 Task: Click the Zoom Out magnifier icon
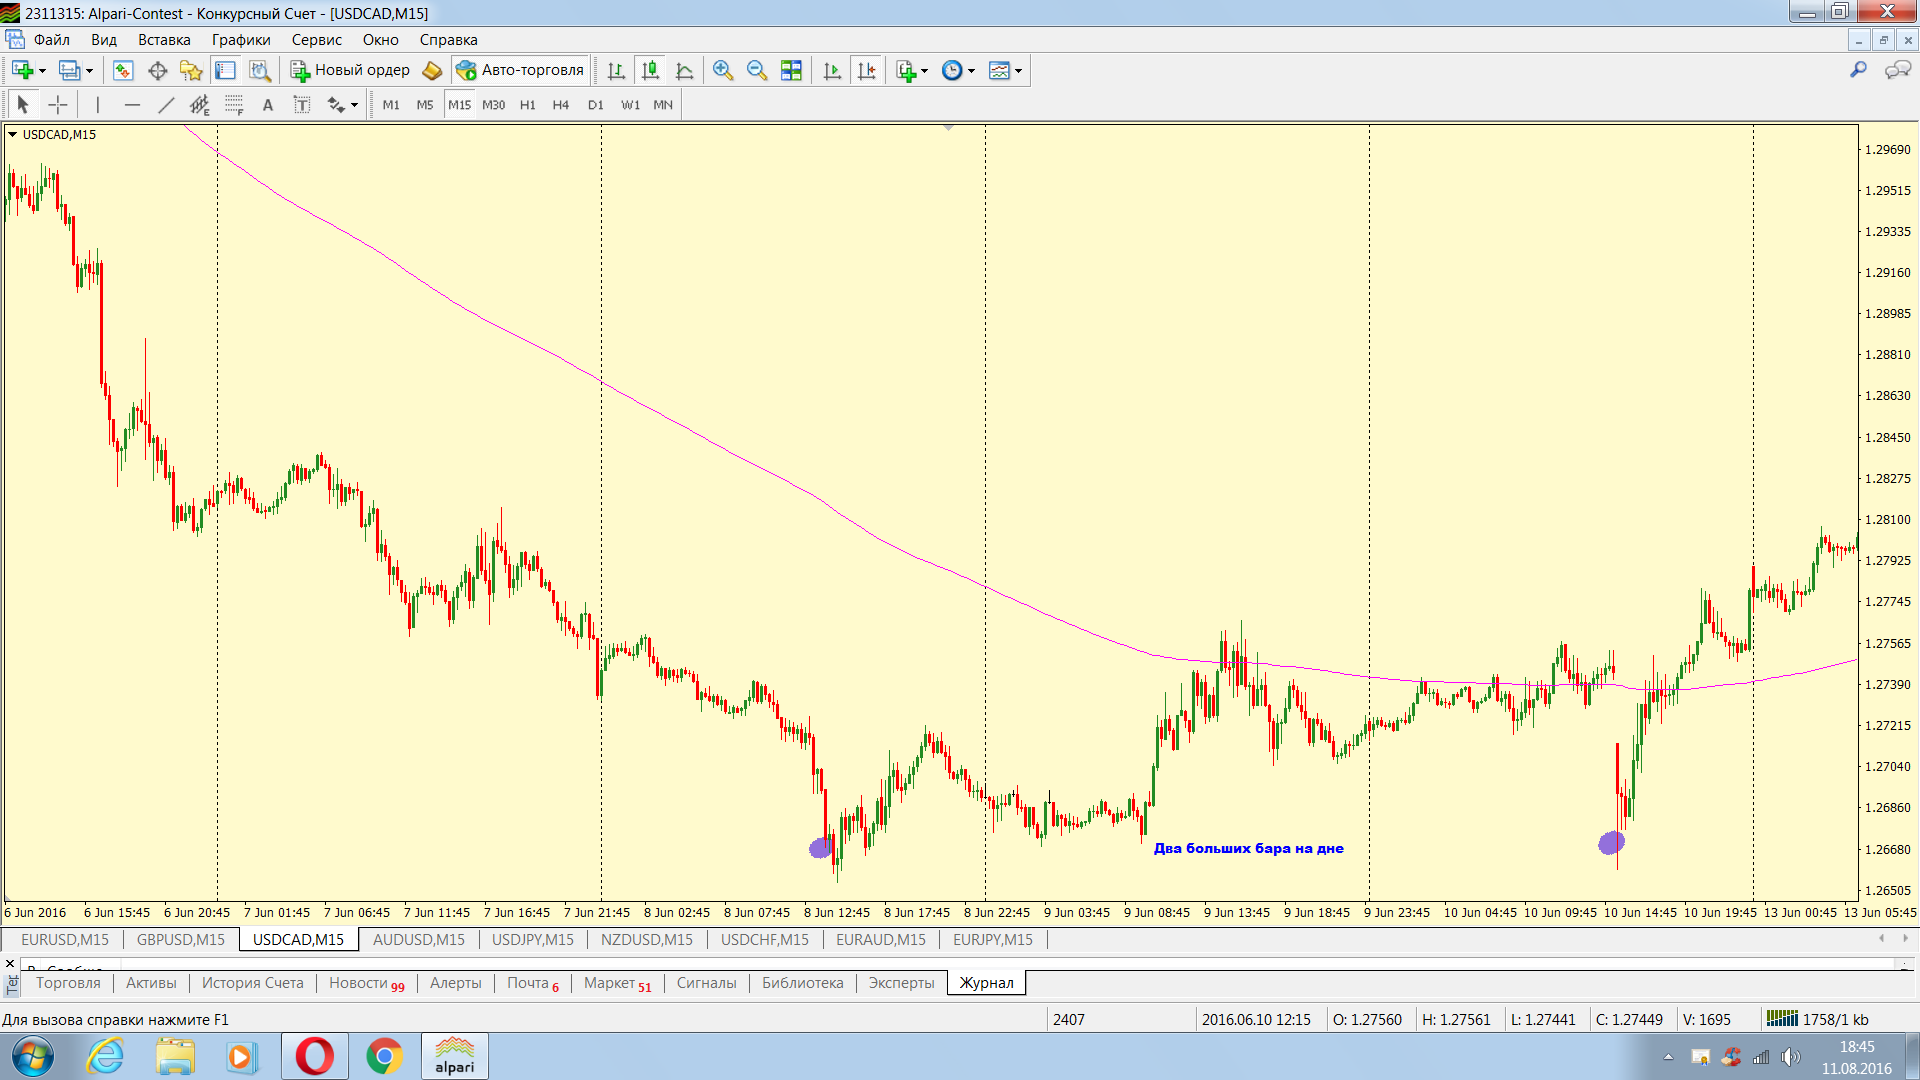(x=757, y=71)
